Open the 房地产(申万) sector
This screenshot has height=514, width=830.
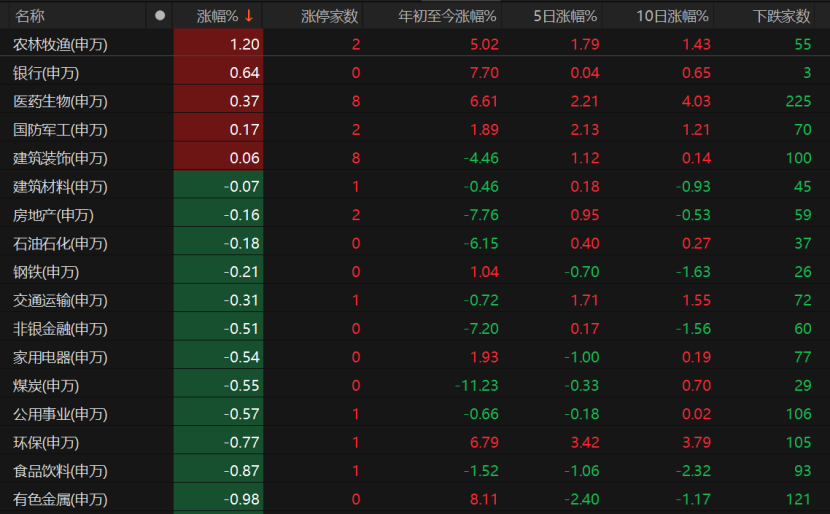pyautogui.click(x=53, y=215)
